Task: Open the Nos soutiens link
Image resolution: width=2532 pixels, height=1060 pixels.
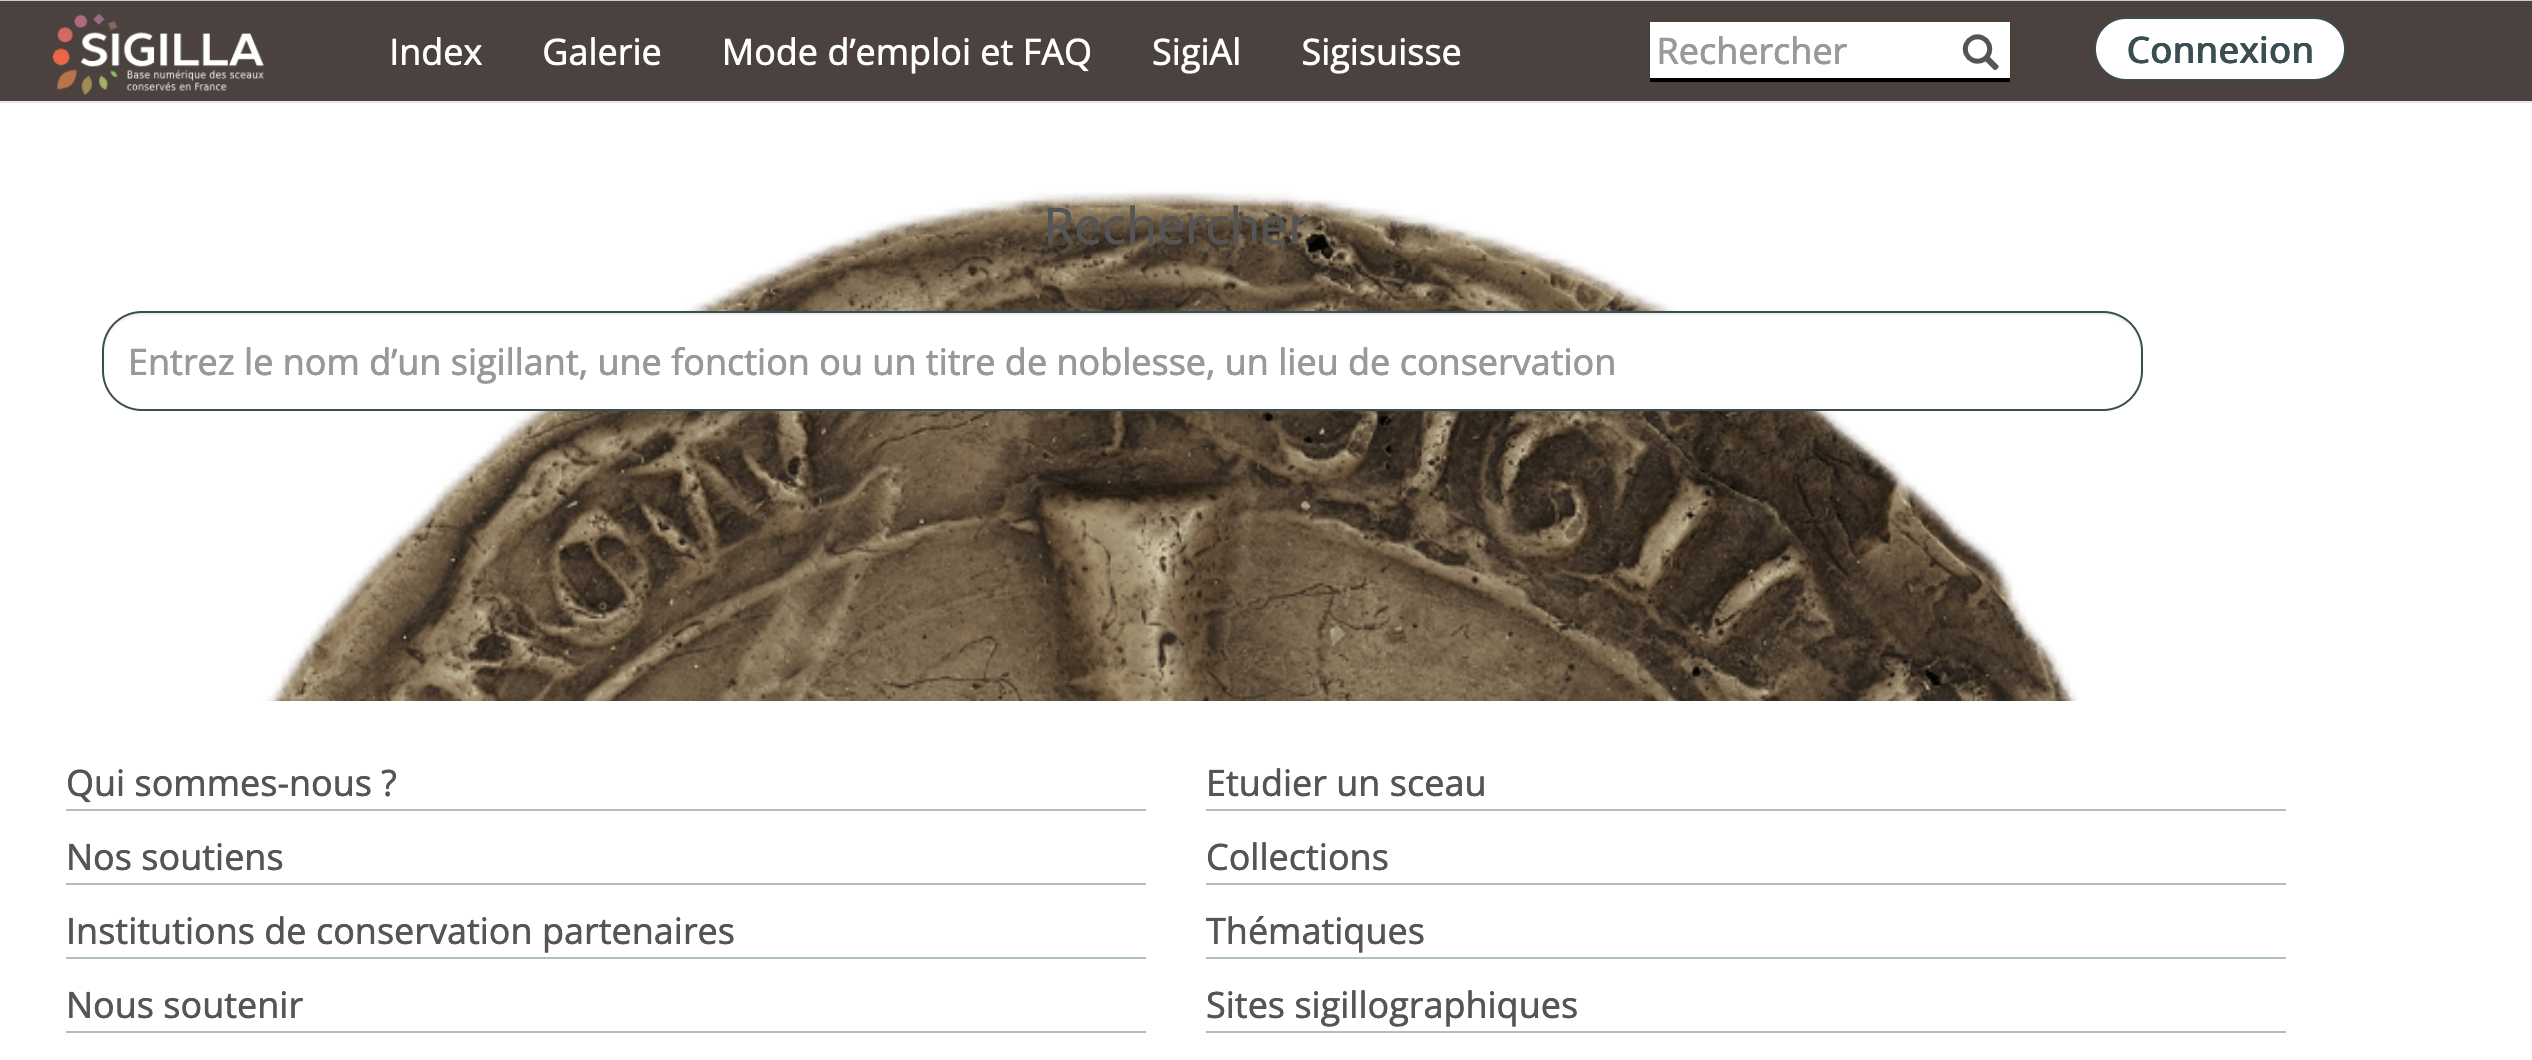Action: click(175, 857)
